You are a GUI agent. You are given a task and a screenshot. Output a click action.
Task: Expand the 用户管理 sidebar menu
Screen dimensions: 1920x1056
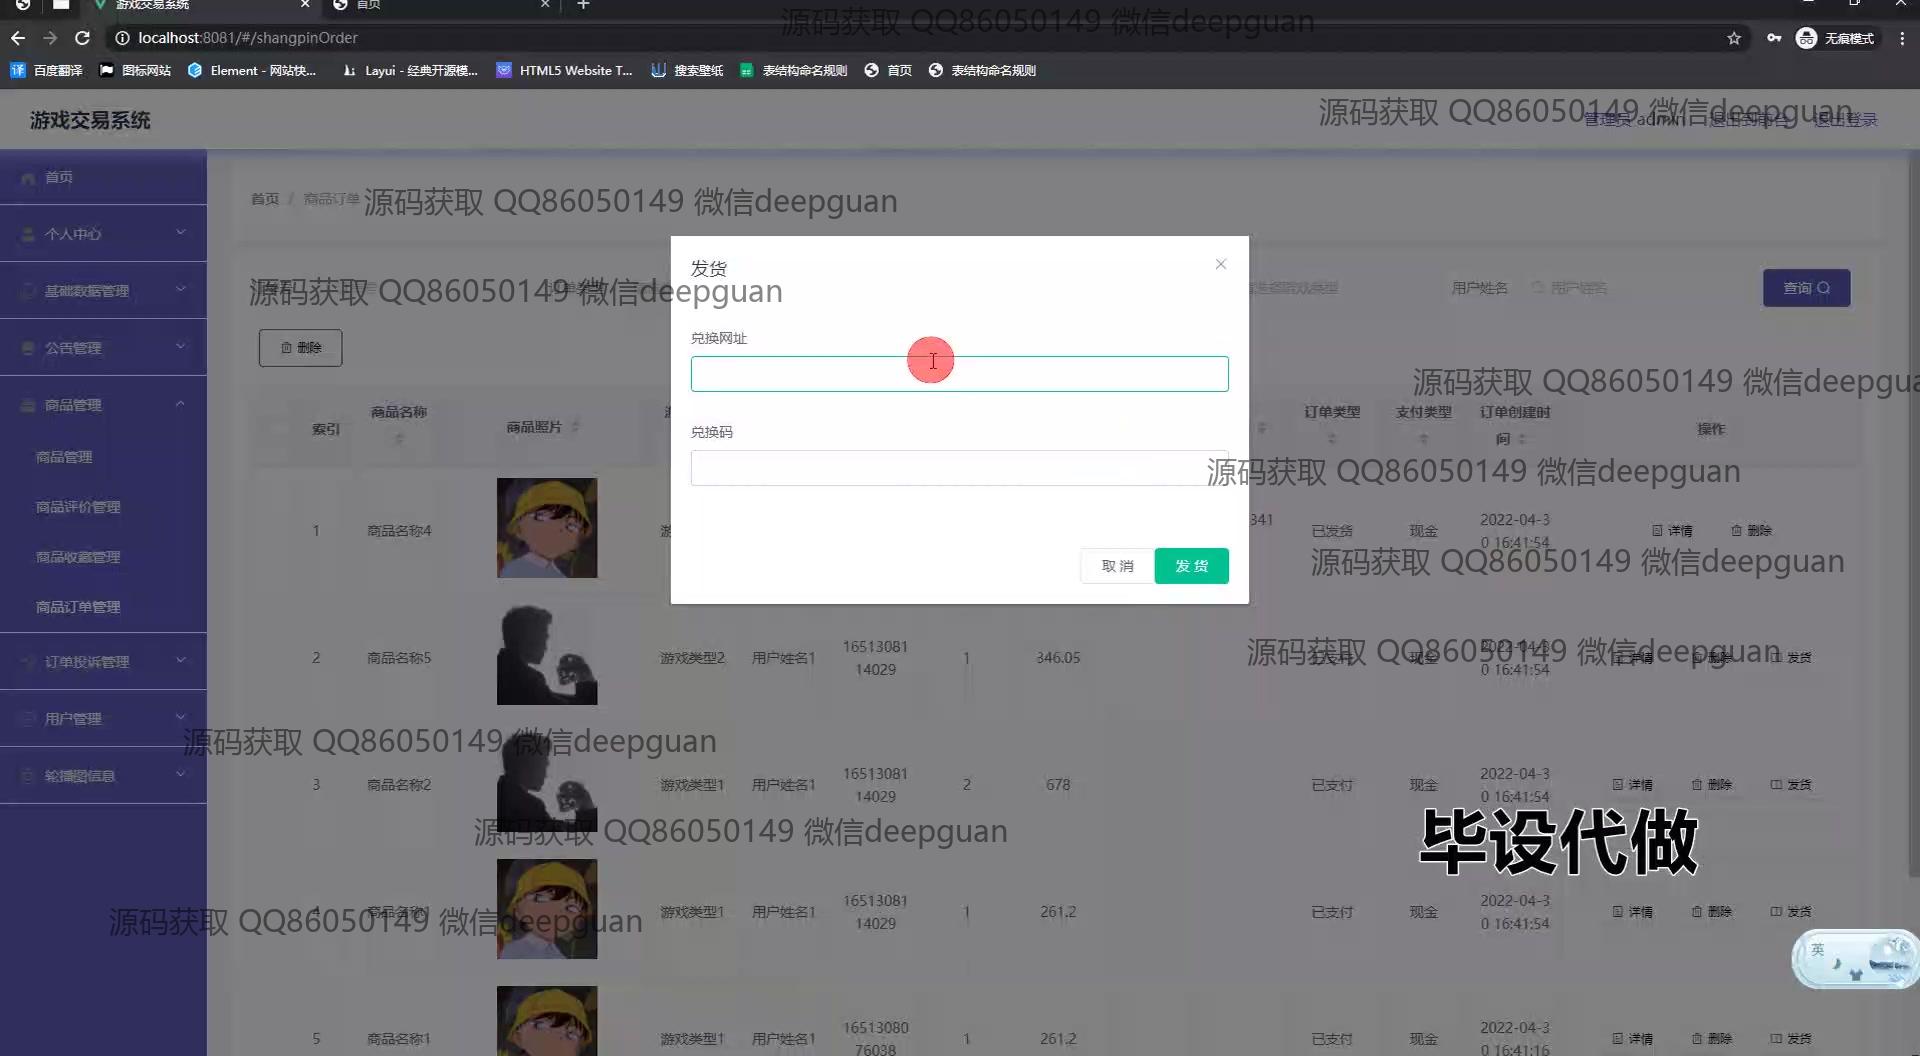coord(103,718)
